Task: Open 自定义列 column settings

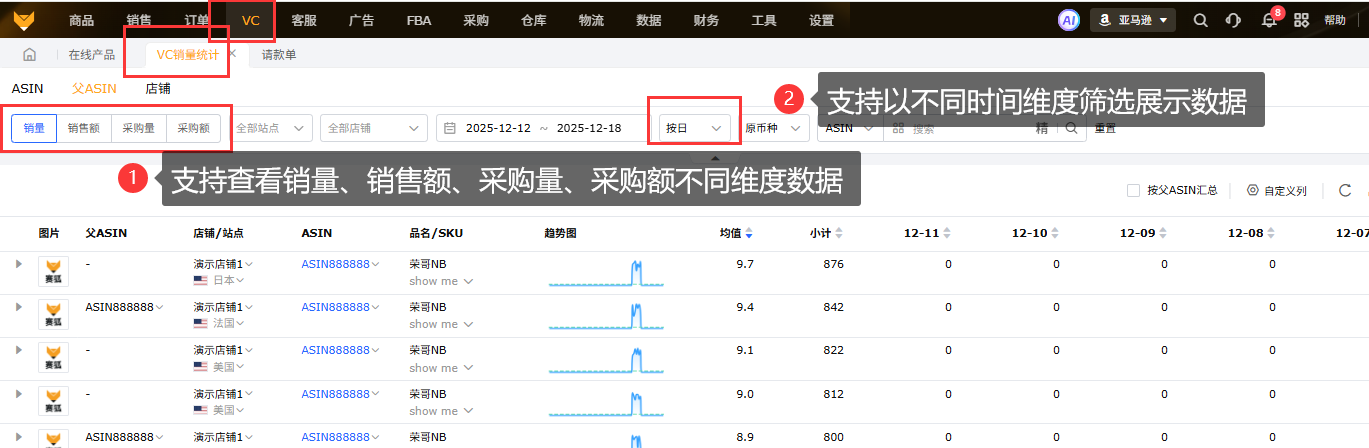Action: click(x=1277, y=190)
